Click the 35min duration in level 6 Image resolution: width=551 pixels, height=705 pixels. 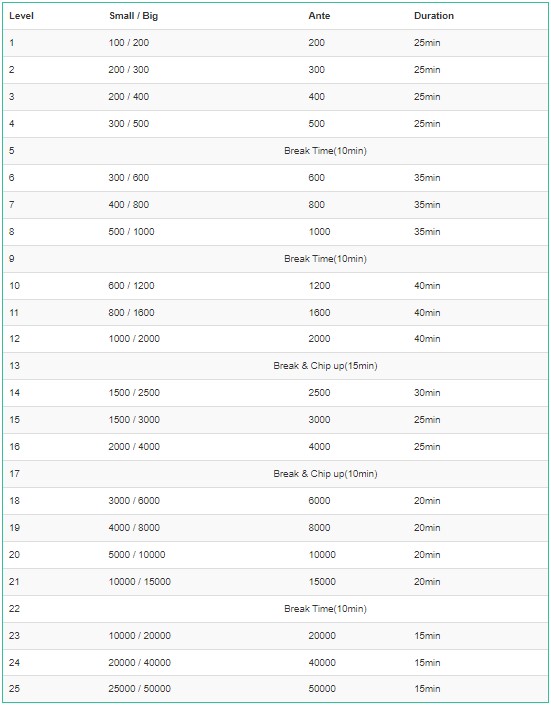(x=427, y=178)
